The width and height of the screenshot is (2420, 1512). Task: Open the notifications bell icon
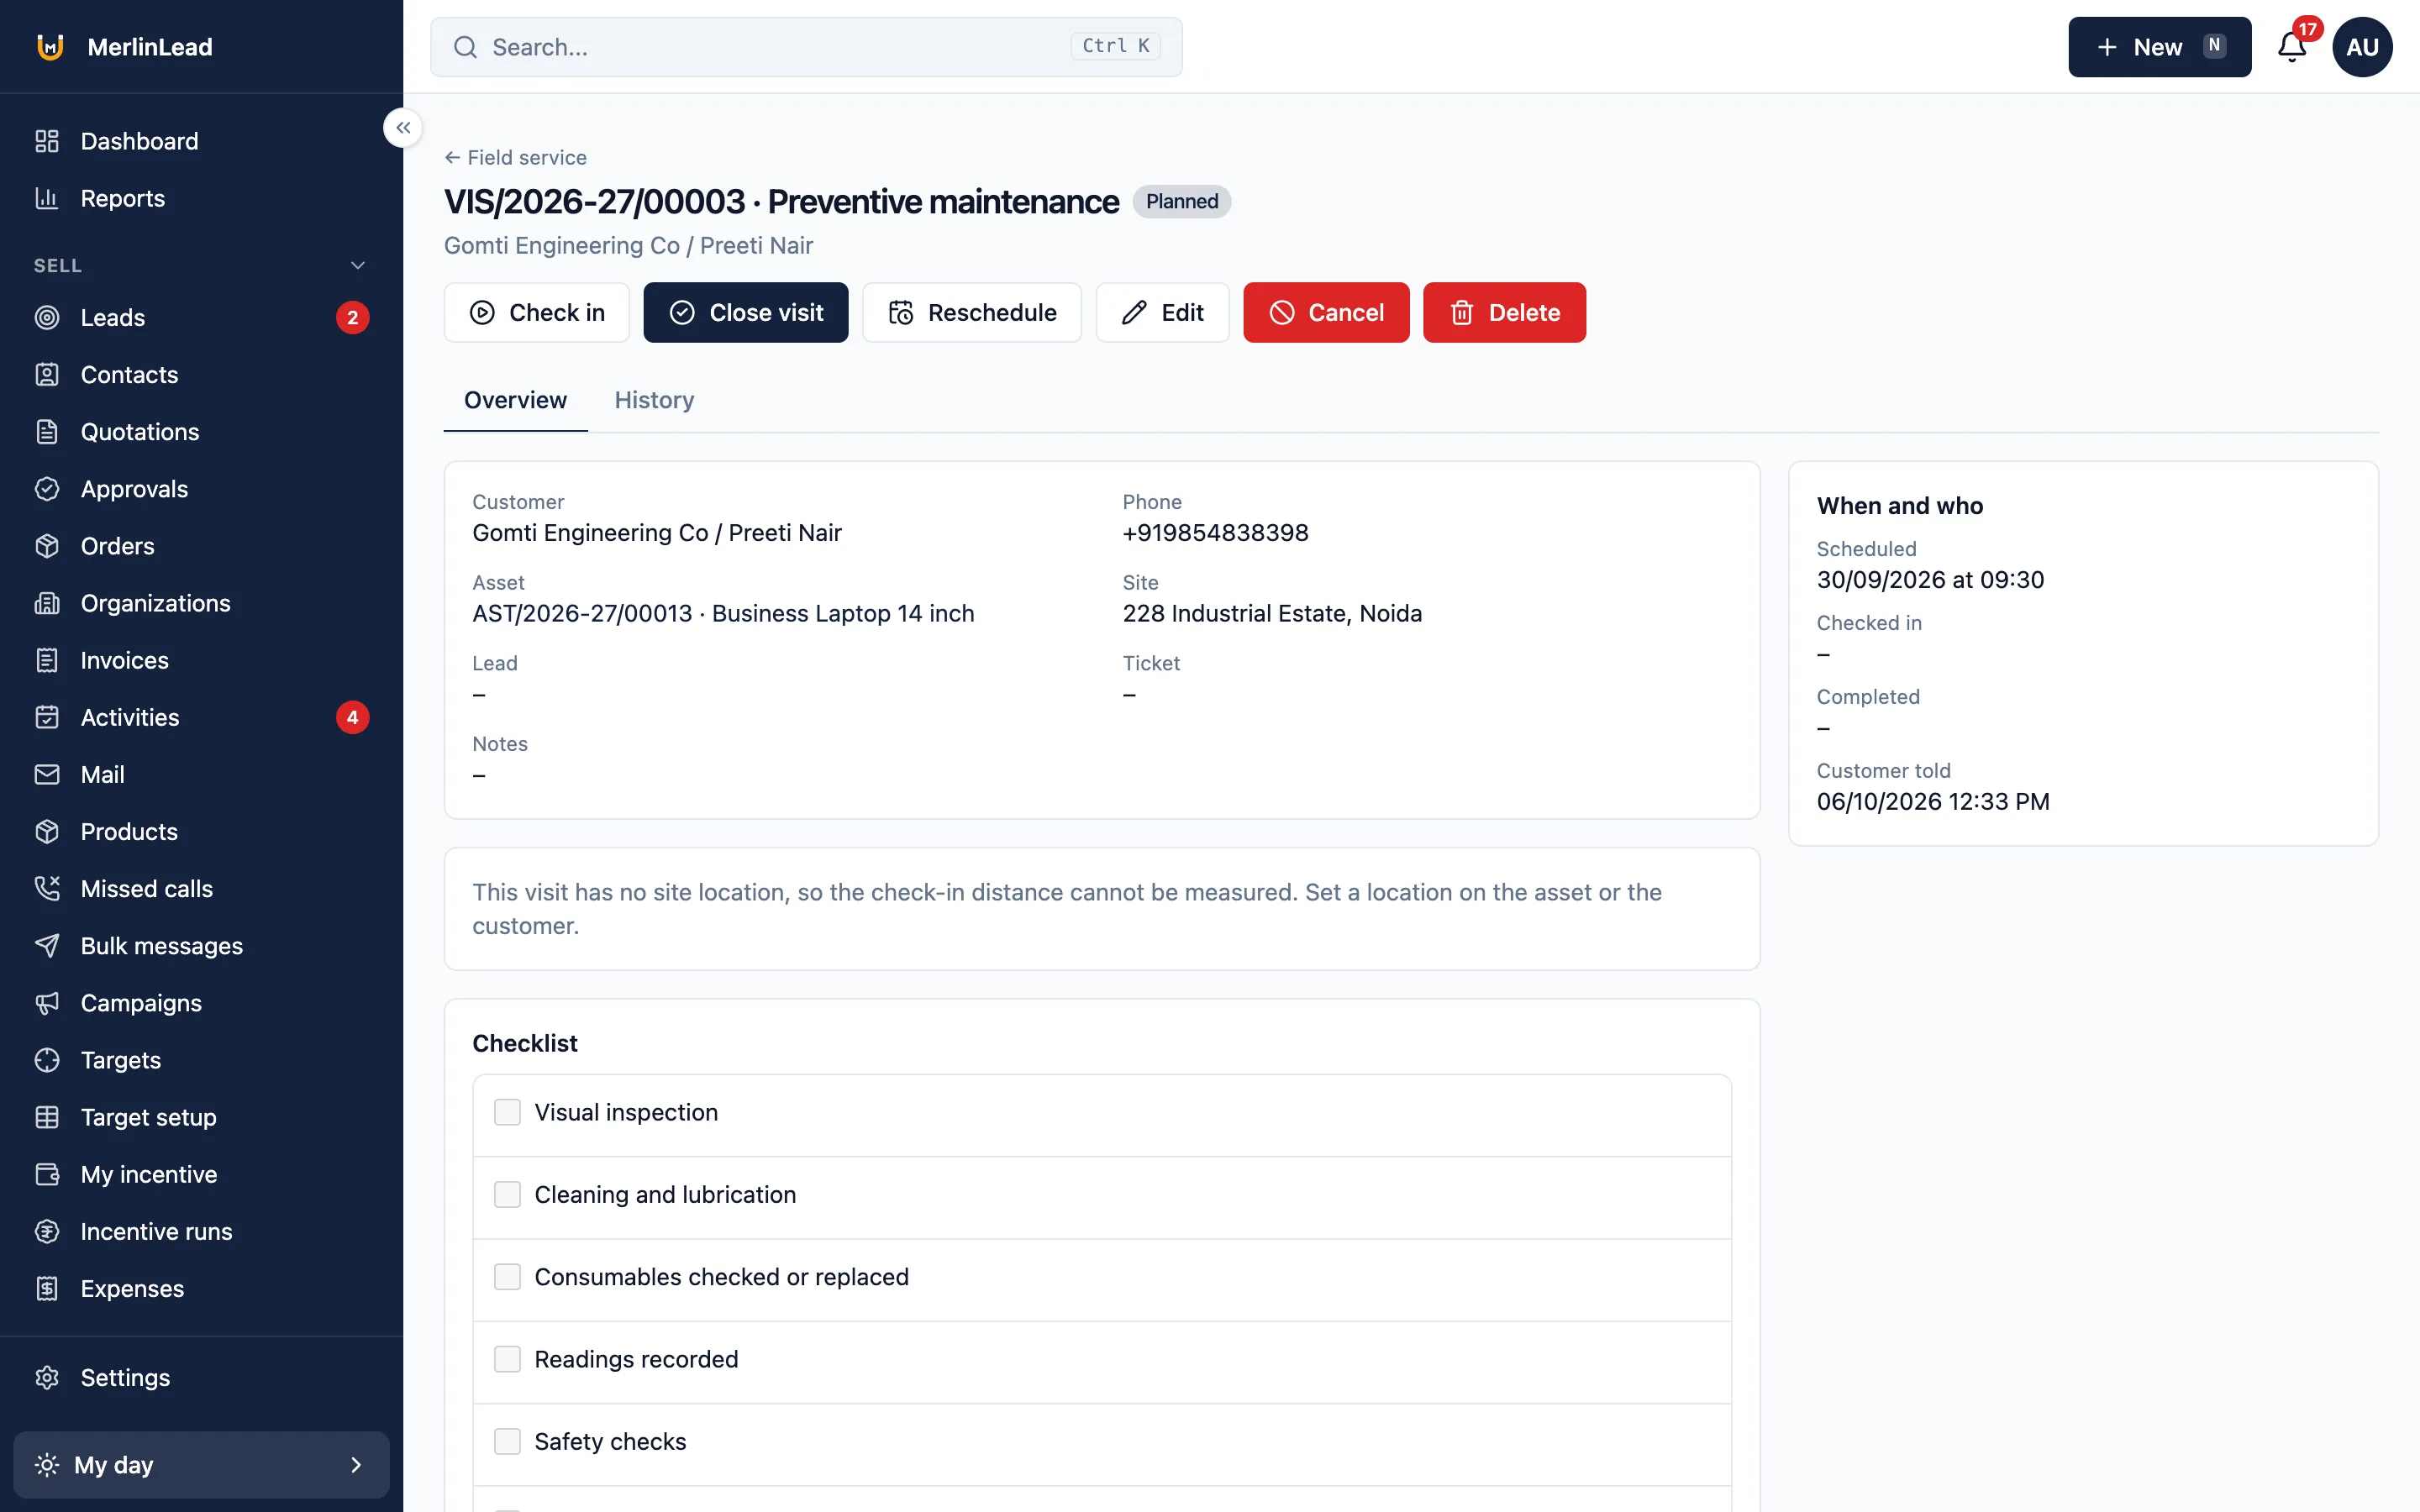click(2291, 47)
